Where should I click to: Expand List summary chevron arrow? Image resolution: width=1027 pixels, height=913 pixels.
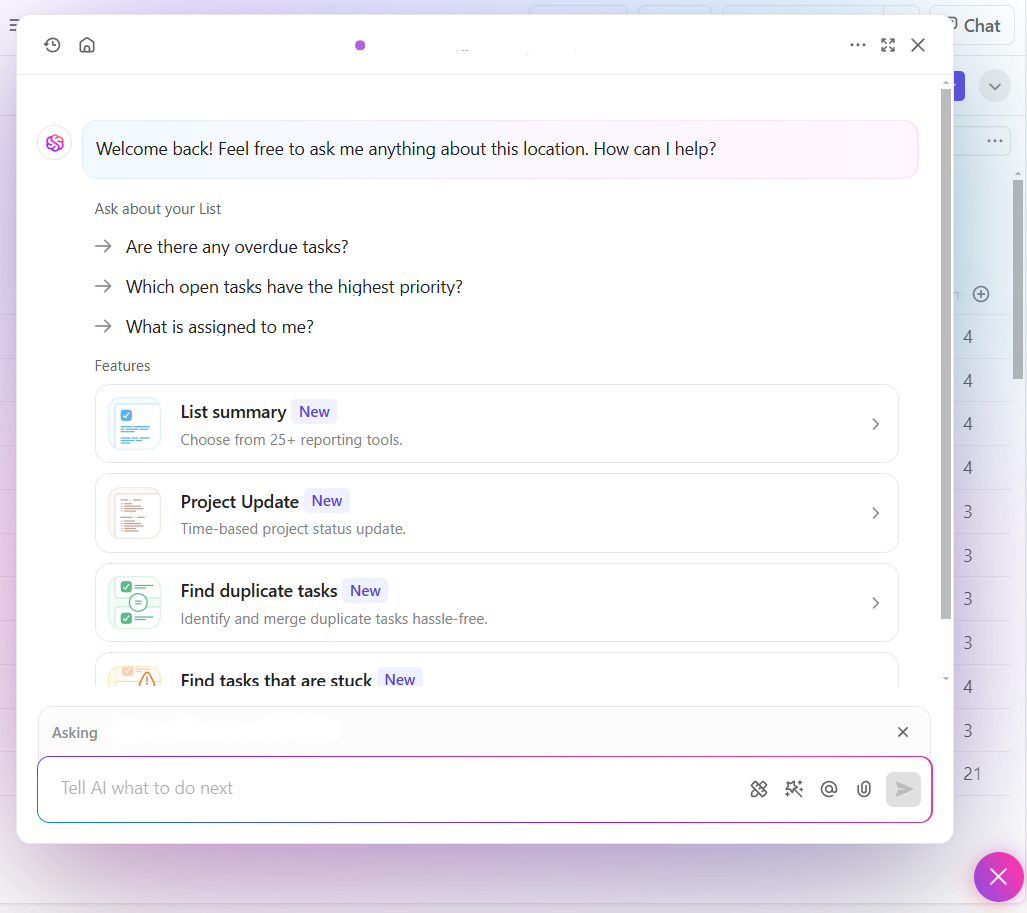pos(876,424)
